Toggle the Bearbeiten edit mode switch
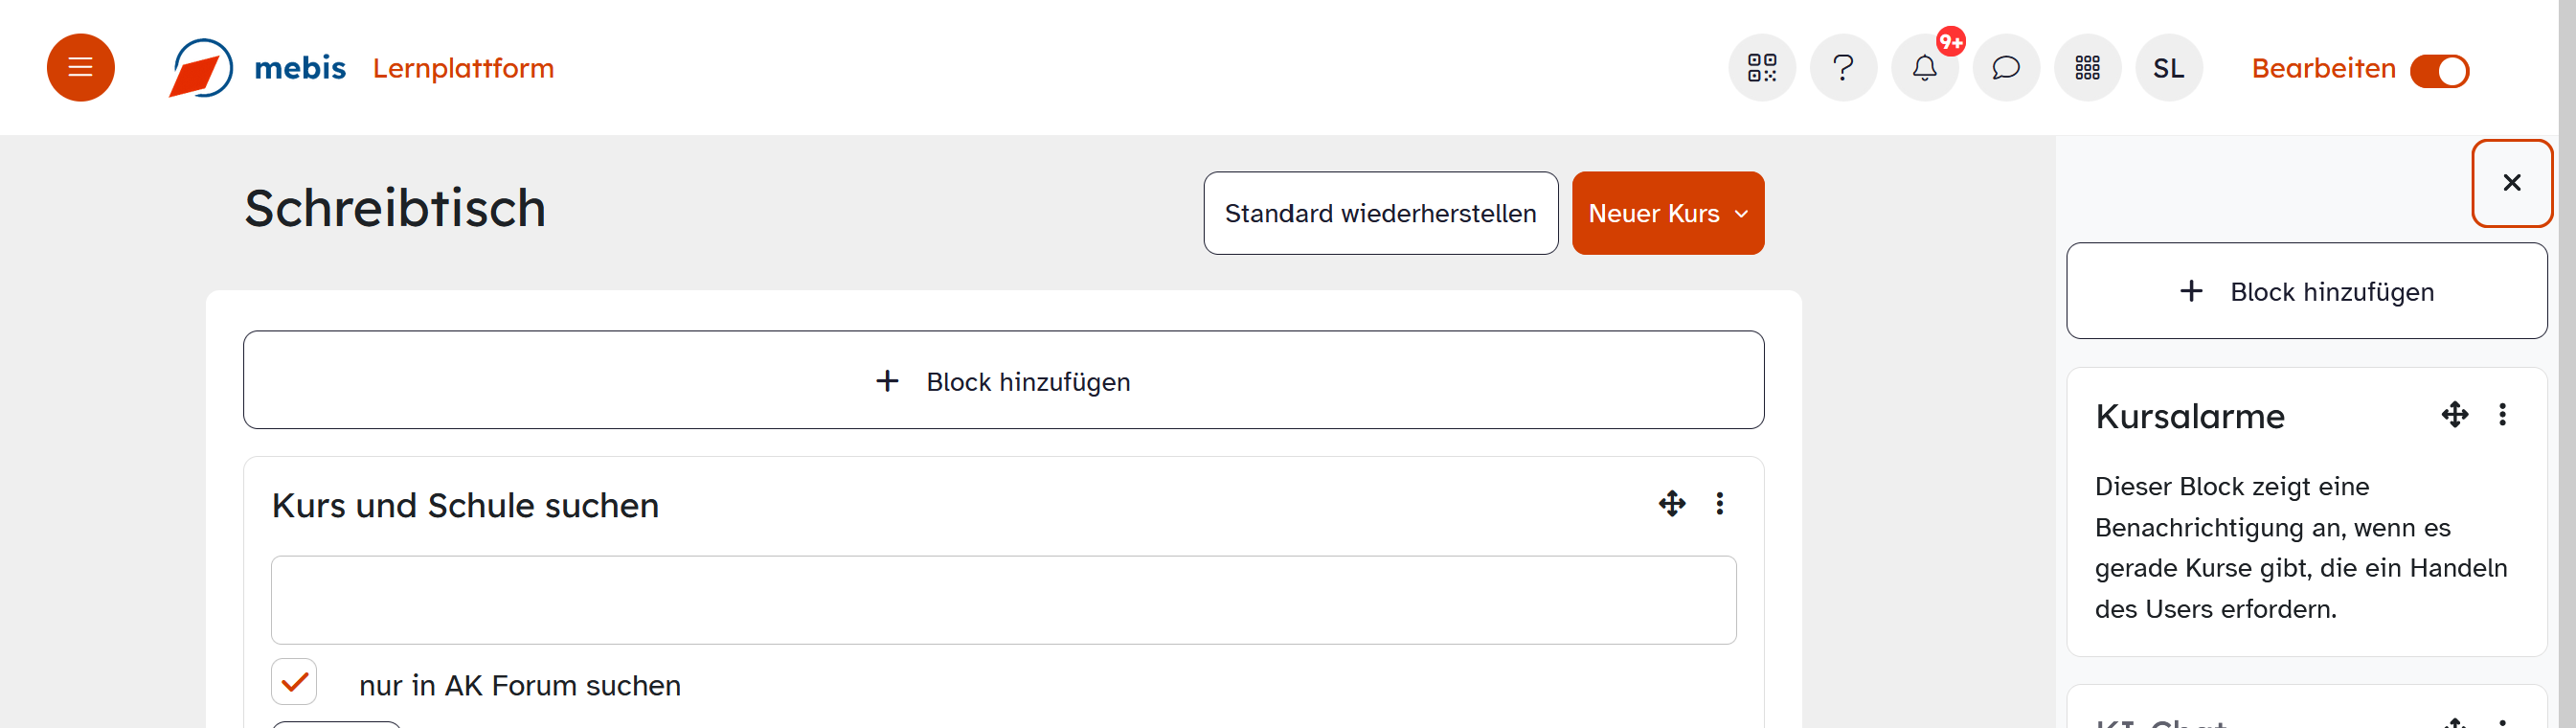Viewport: 2576px width, 728px height. (2439, 71)
